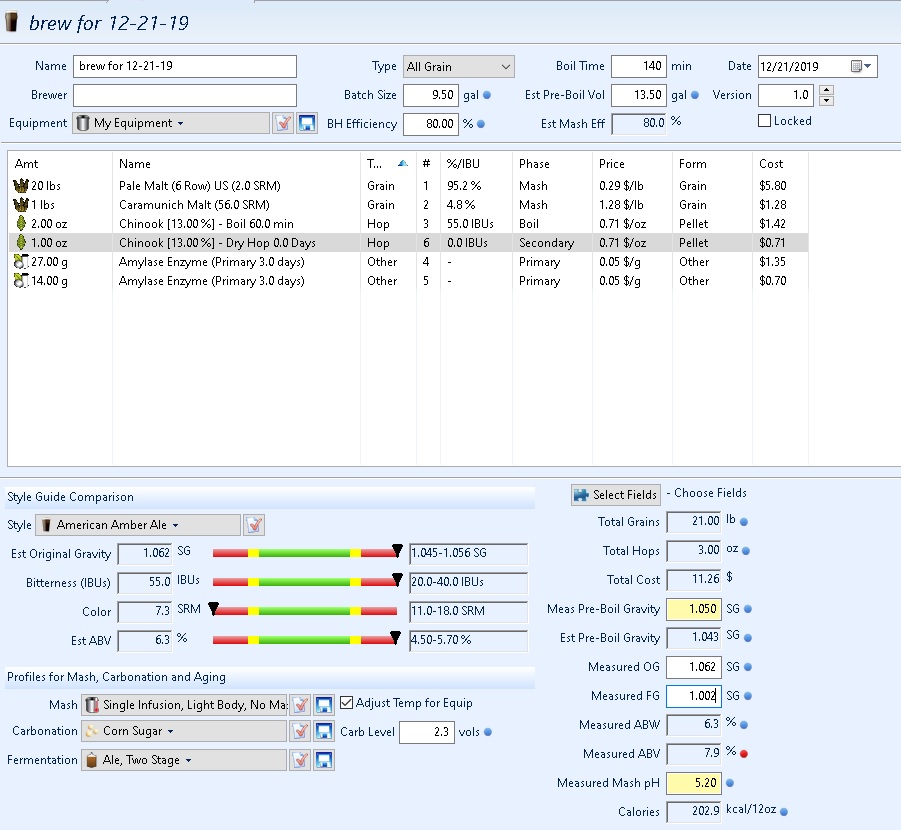Open the calendar picker in the Date field
Viewport: 901px width, 830px height.
(x=861, y=66)
